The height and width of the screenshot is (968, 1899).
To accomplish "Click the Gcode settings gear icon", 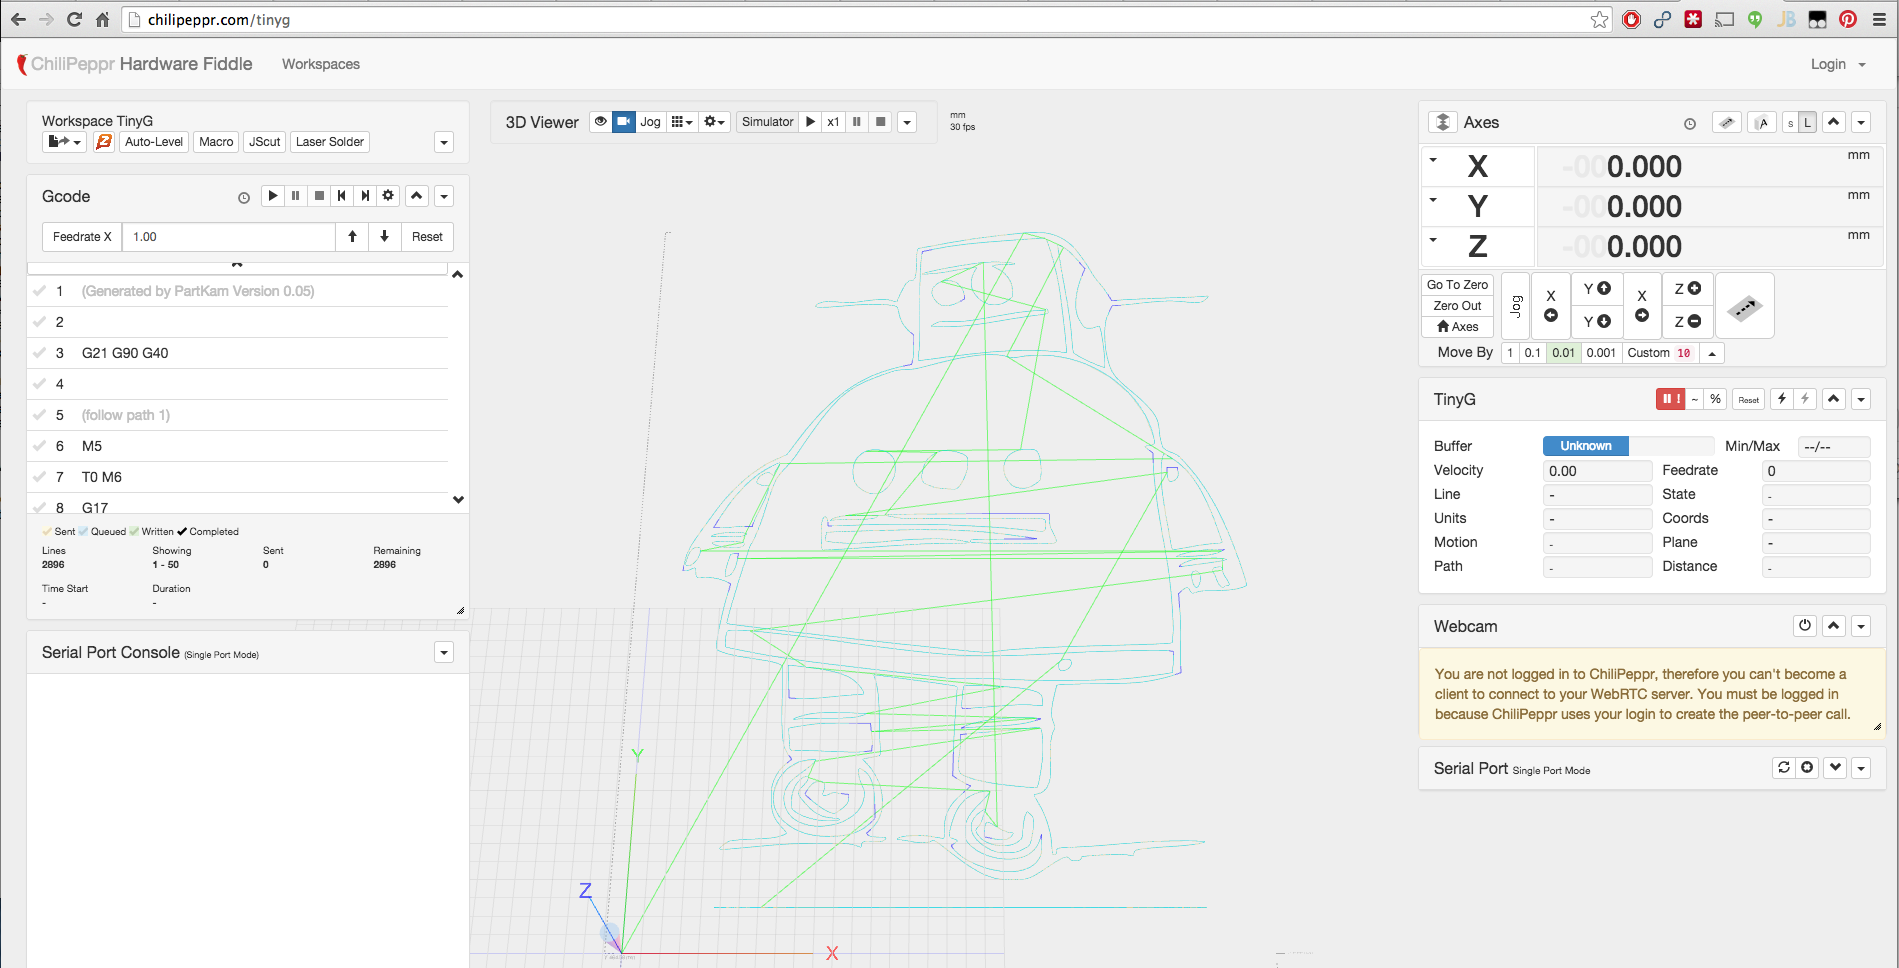I will tap(388, 195).
